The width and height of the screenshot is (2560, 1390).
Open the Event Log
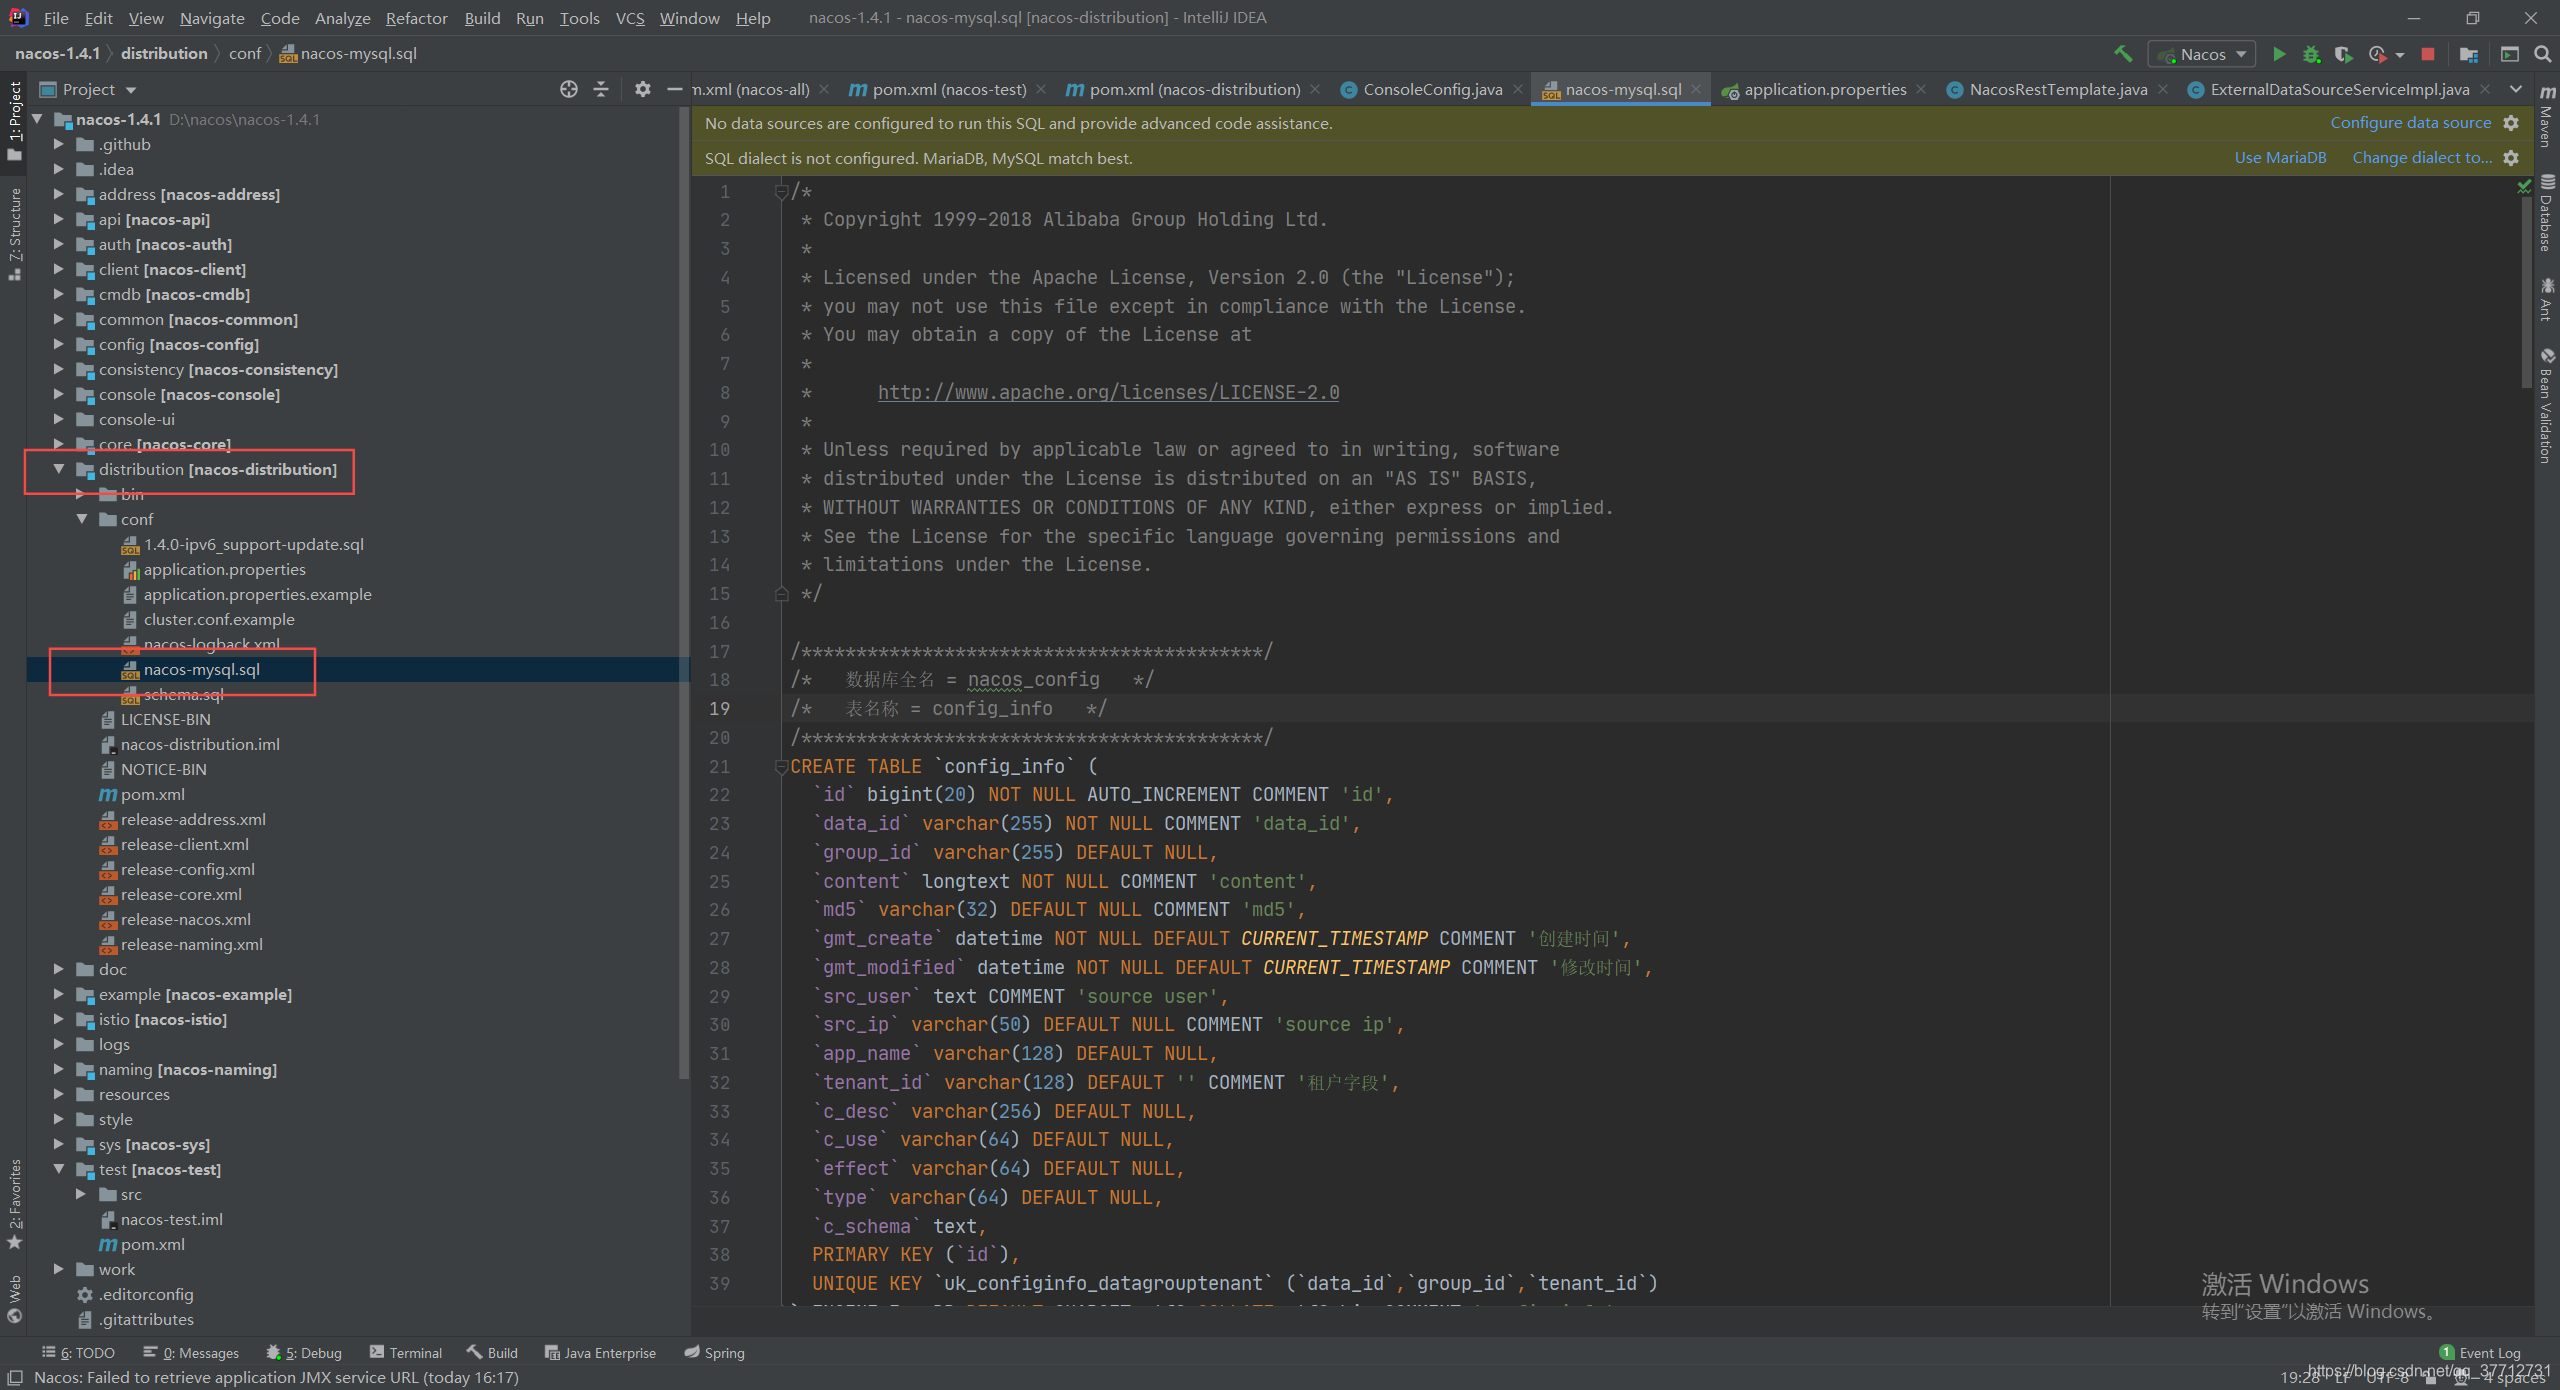coord(2479,1353)
